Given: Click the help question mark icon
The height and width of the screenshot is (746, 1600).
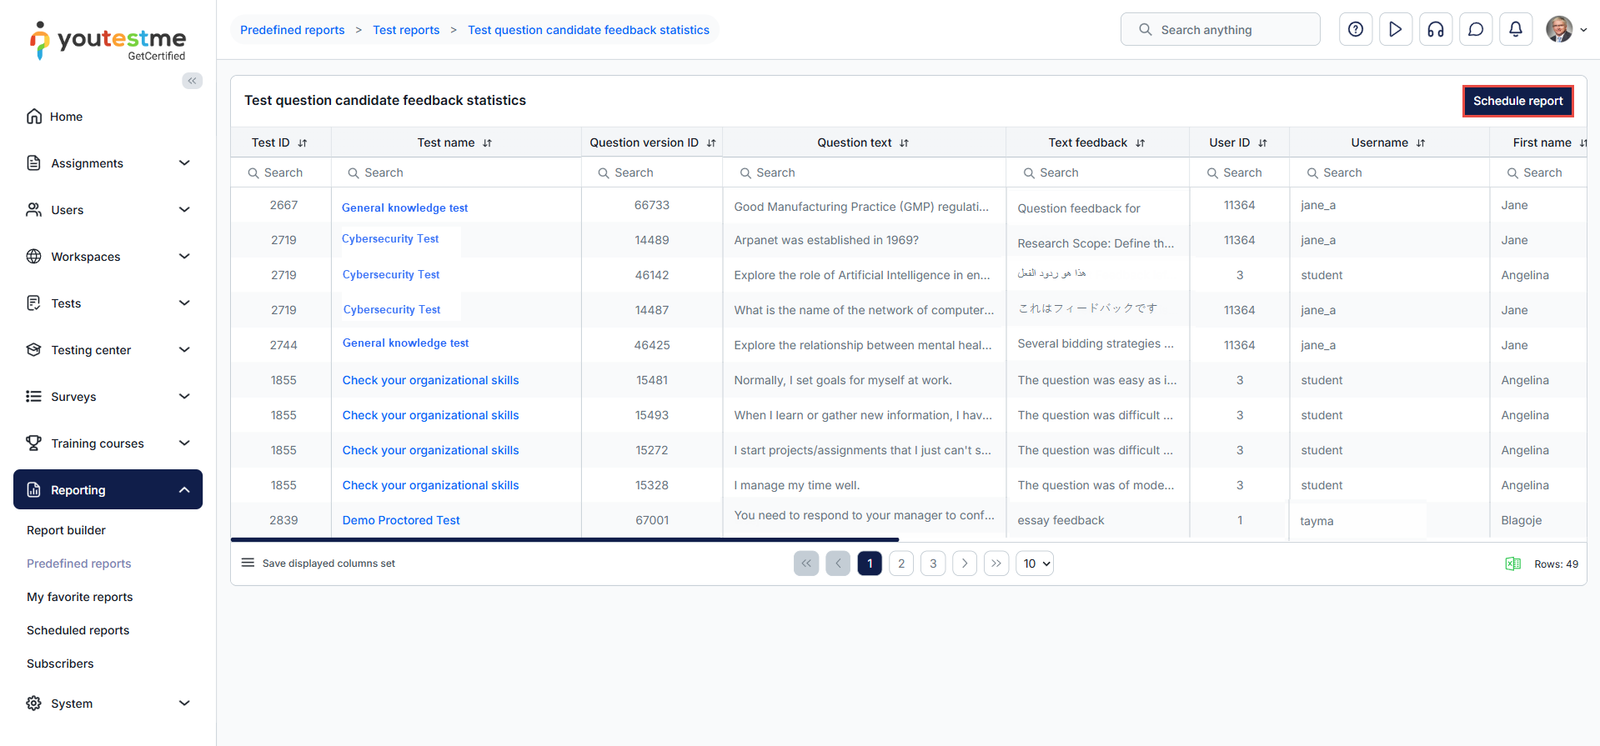Looking at the screenshot, I should [1355, 30].
